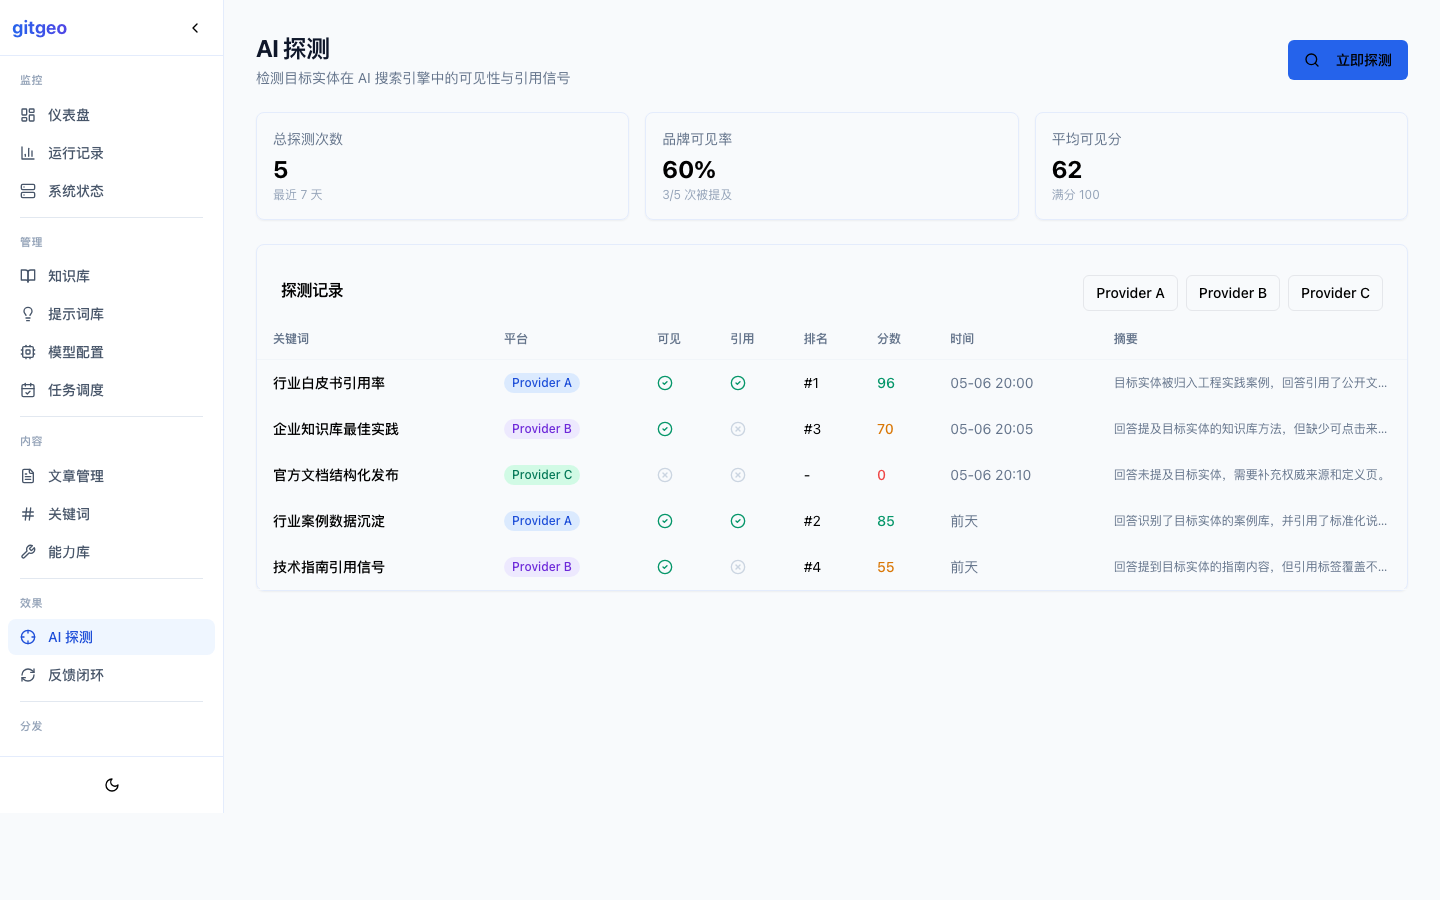Start a probe with 立即探测 button
This screenshot has height=900, width=1440.
click(1348, 60)
